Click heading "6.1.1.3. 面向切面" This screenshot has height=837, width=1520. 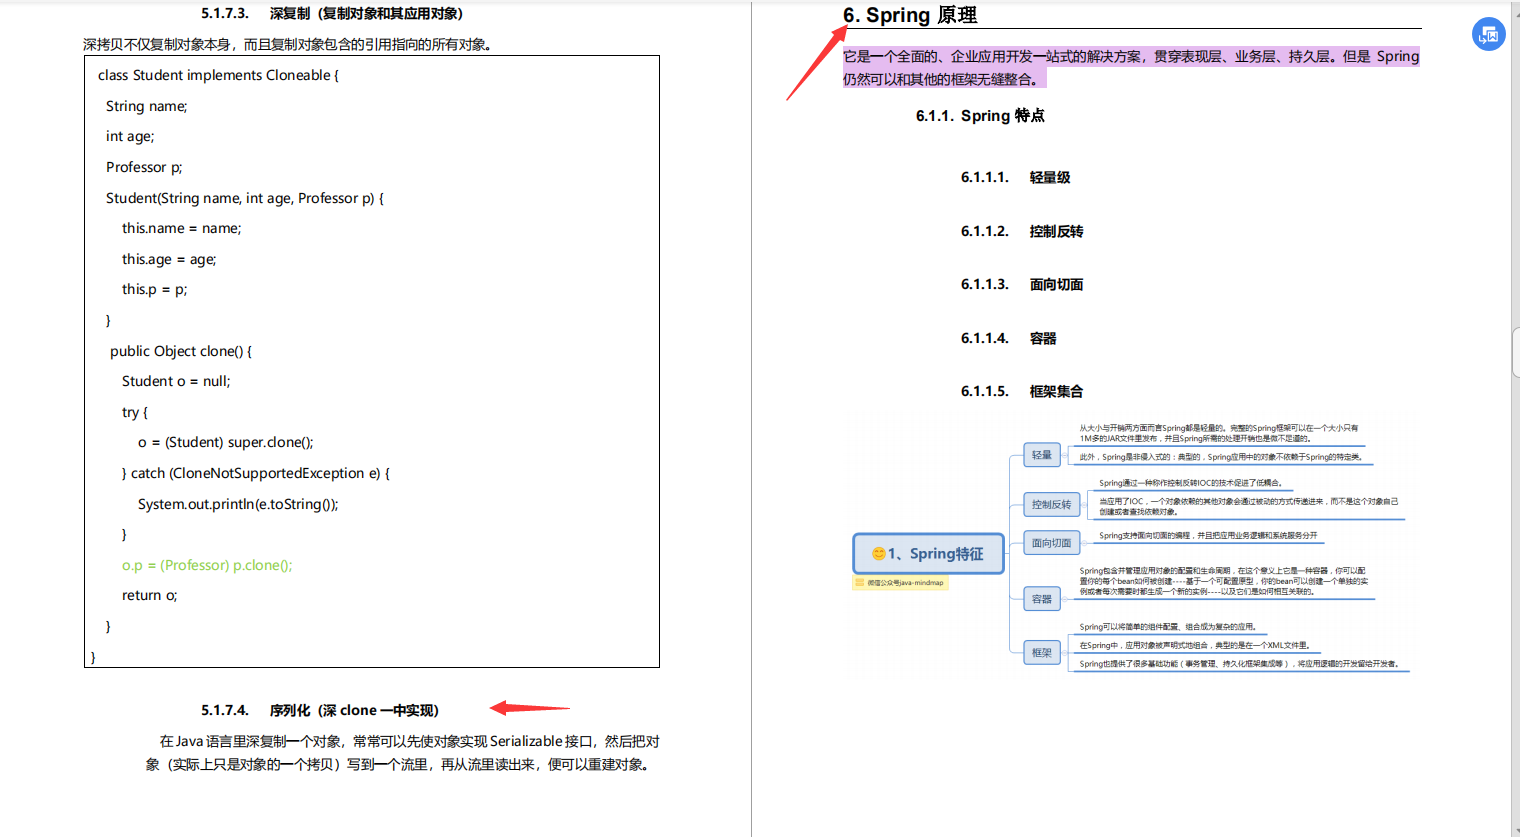pyautogui.click(x=1022, y=284)
